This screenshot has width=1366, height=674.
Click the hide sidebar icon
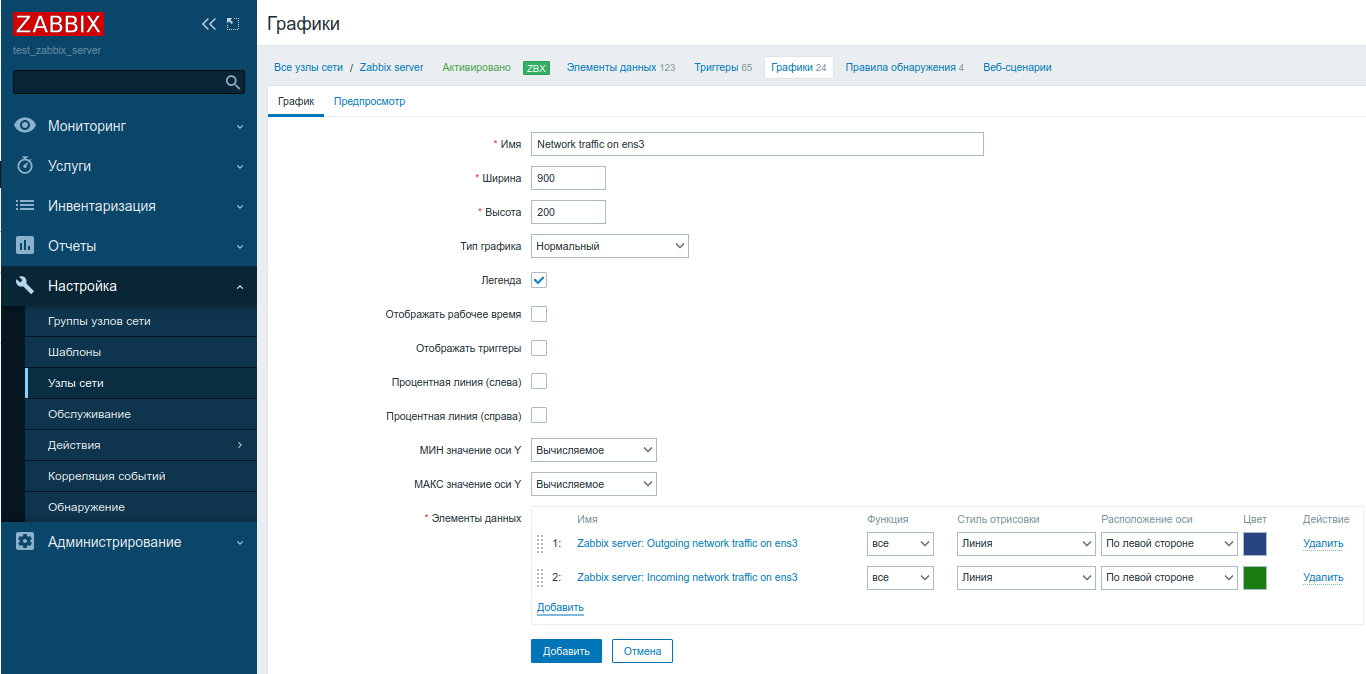point(233,24)
